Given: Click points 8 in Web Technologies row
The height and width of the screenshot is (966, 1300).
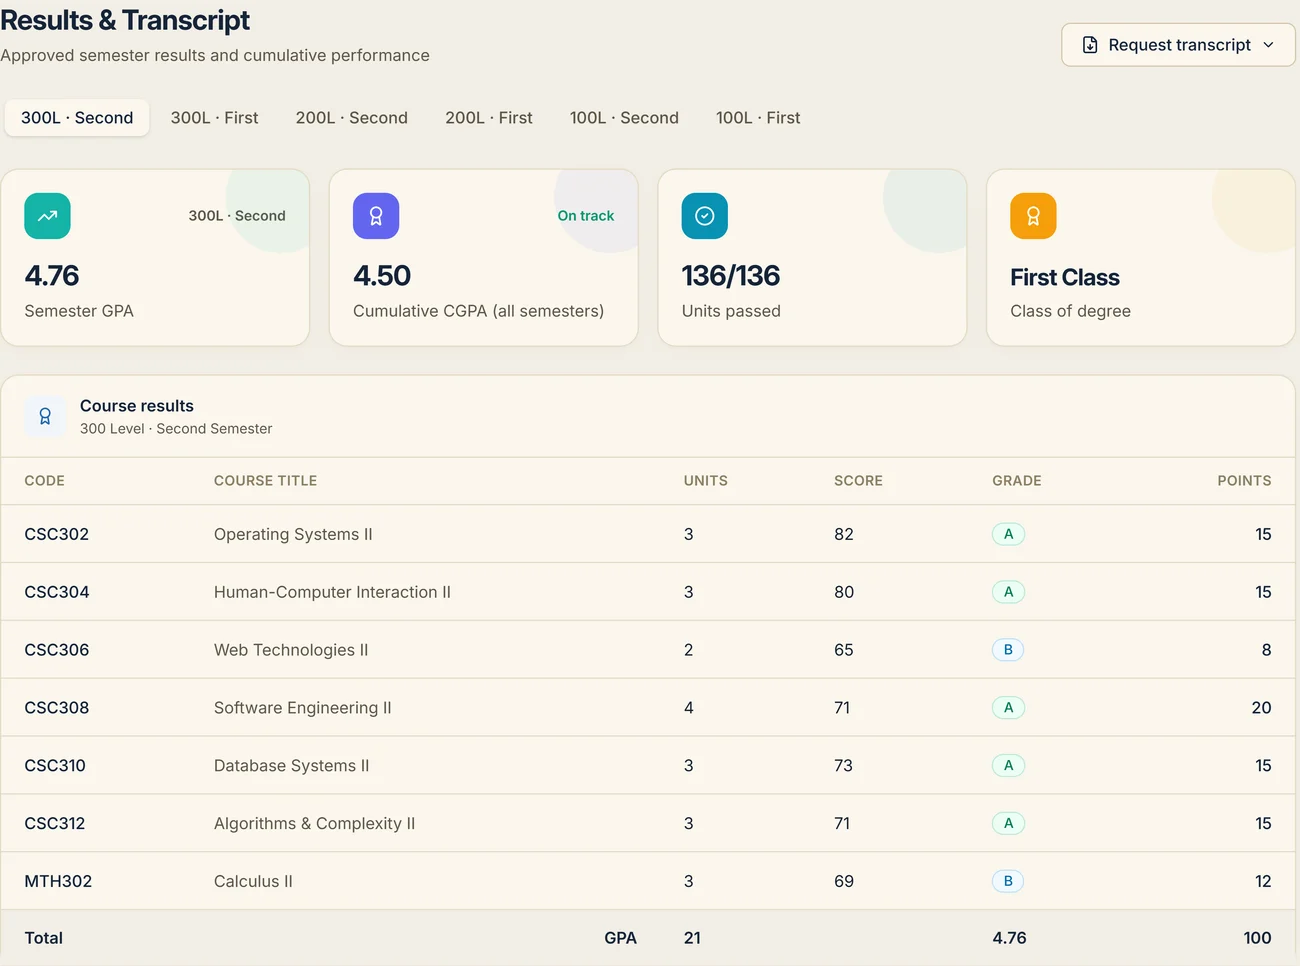Looking at the screenshot, I should [1266, 650].
